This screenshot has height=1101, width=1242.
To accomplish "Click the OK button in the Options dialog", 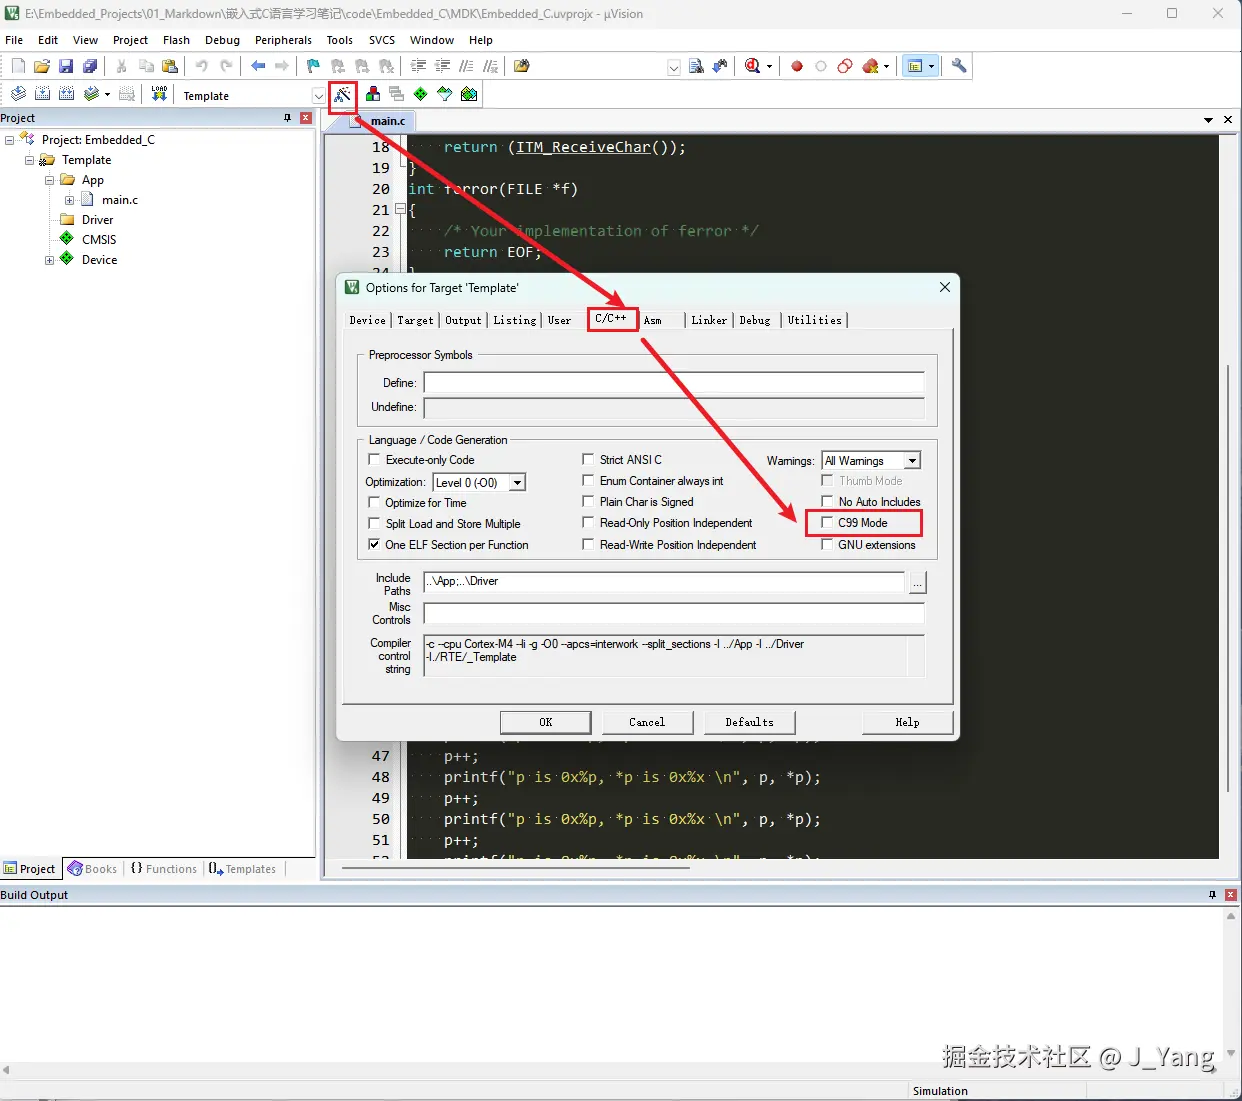I will (x=545, y=722).
